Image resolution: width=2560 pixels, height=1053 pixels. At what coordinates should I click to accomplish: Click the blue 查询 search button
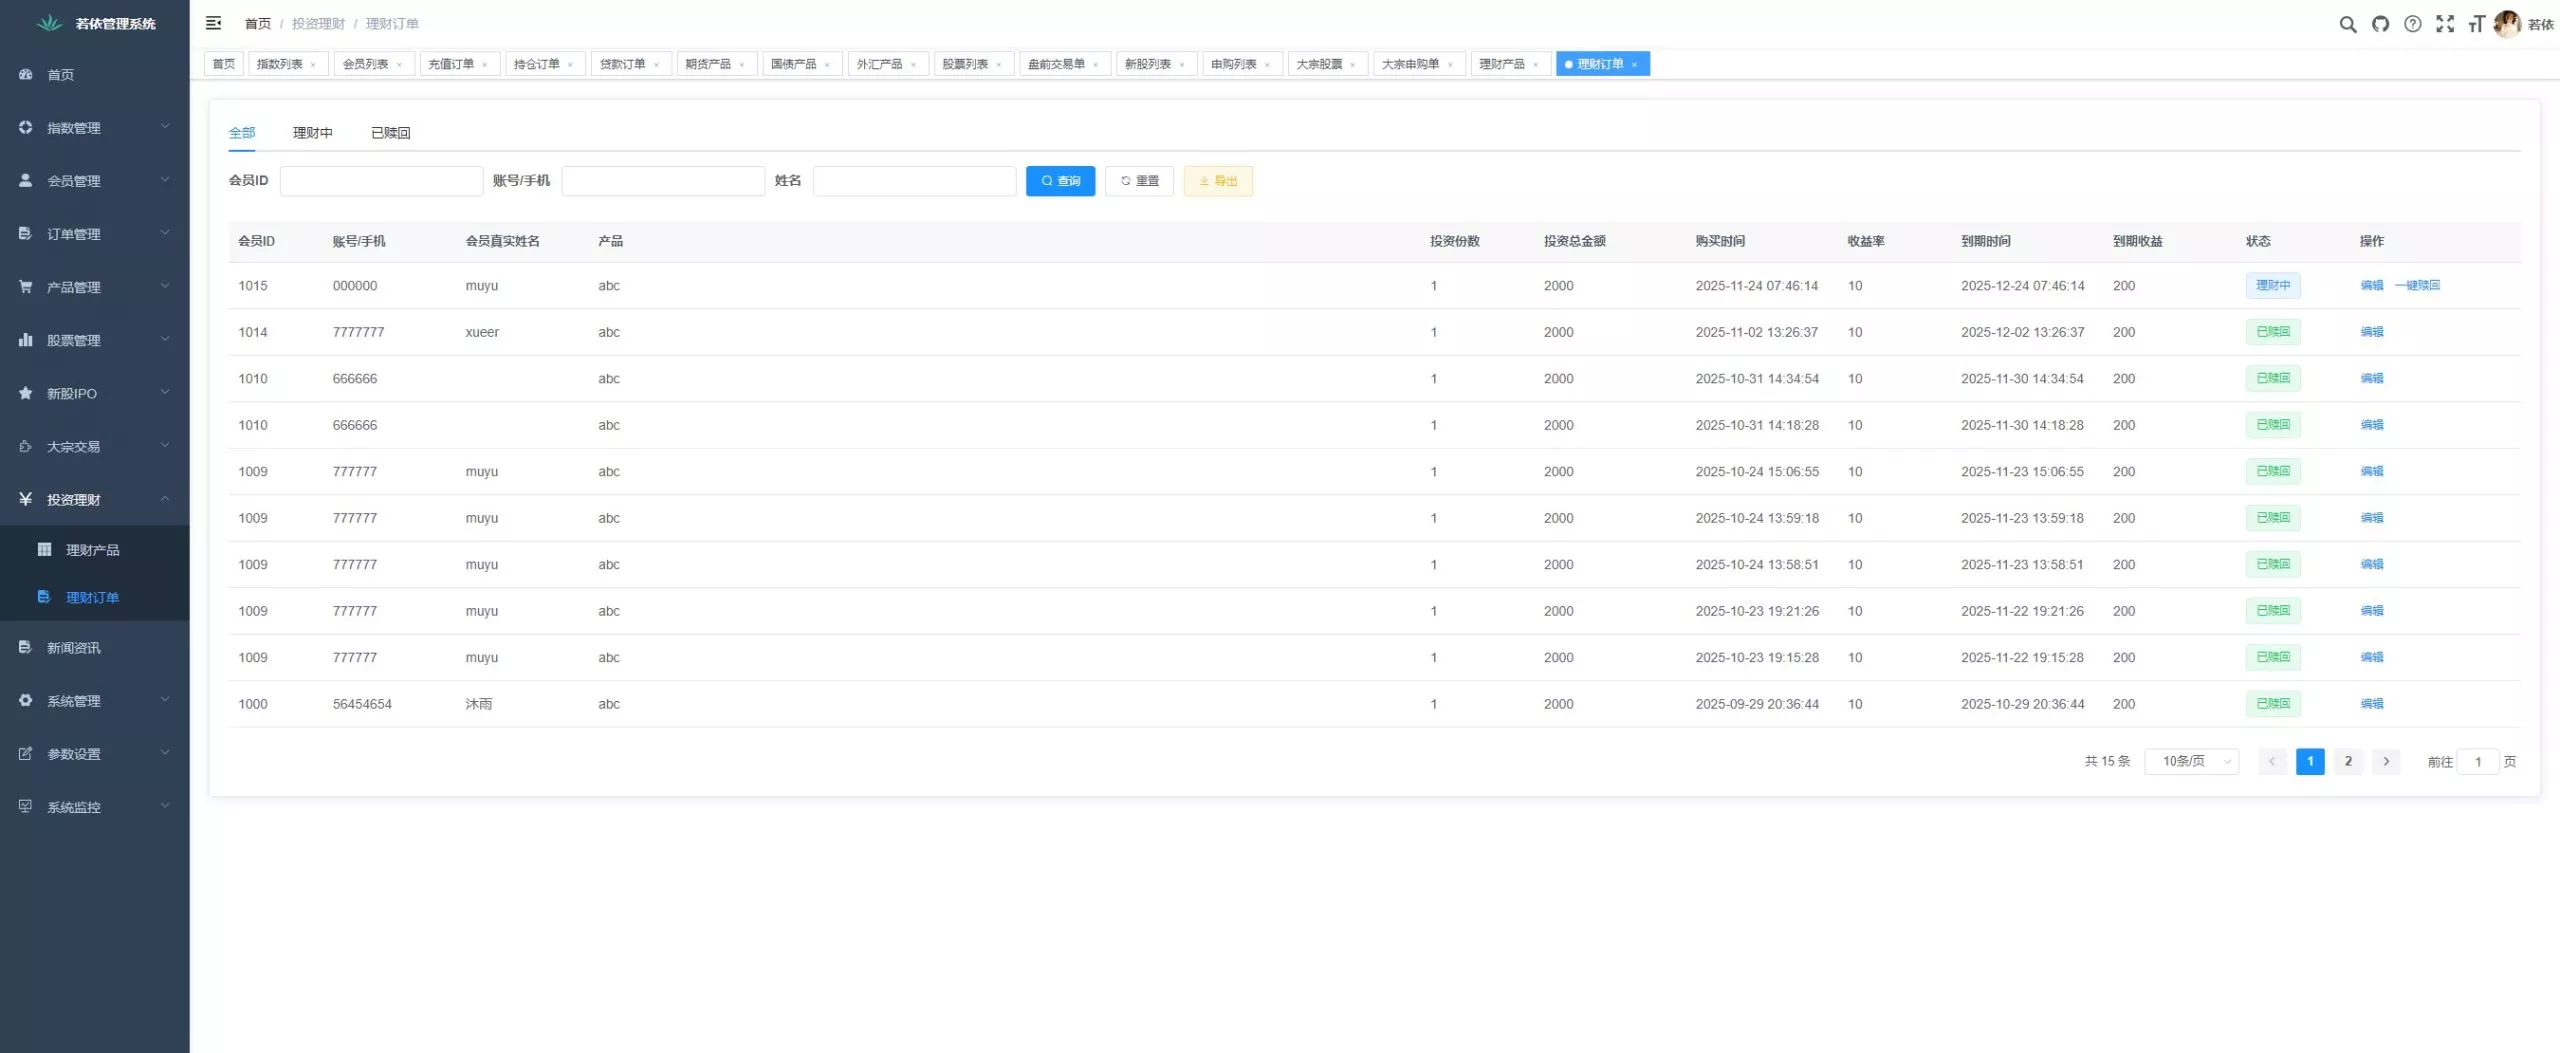1060,181
